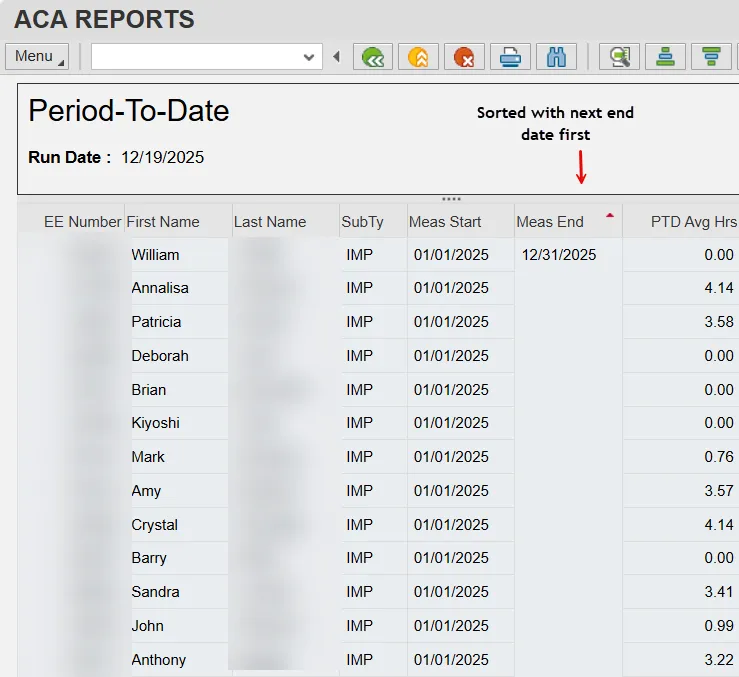Click the Sort Descending toolbar icon
This screenshot has height=677, width=739.
[711, 57]
